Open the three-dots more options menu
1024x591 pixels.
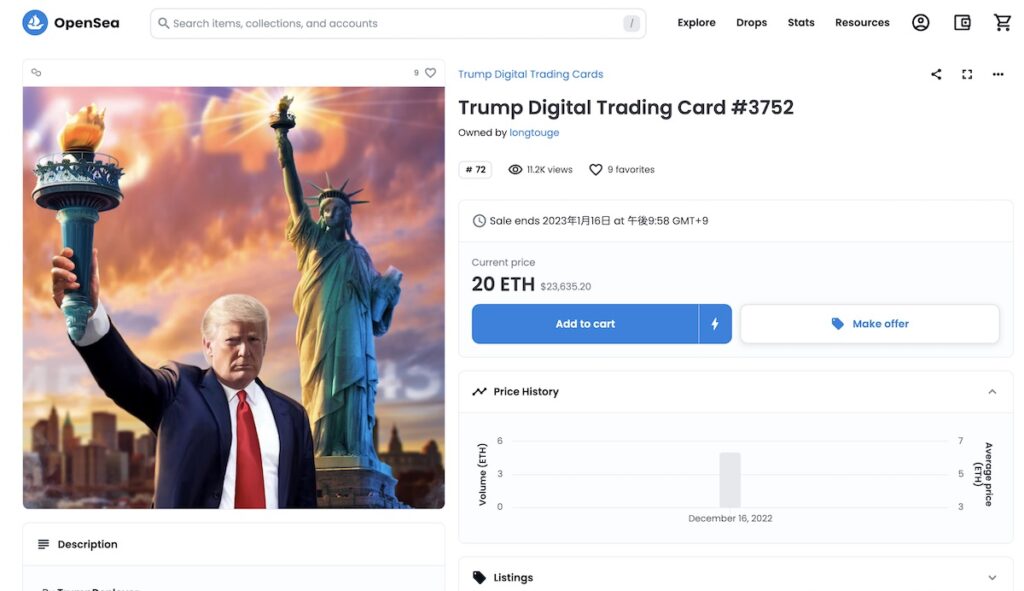[x=998, y=74]
